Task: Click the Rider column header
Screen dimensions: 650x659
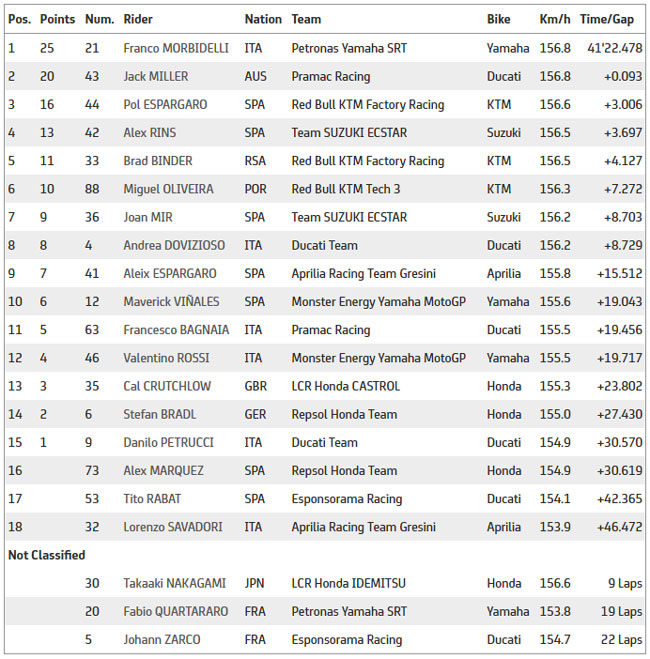Action: click(x=137, y=19)
